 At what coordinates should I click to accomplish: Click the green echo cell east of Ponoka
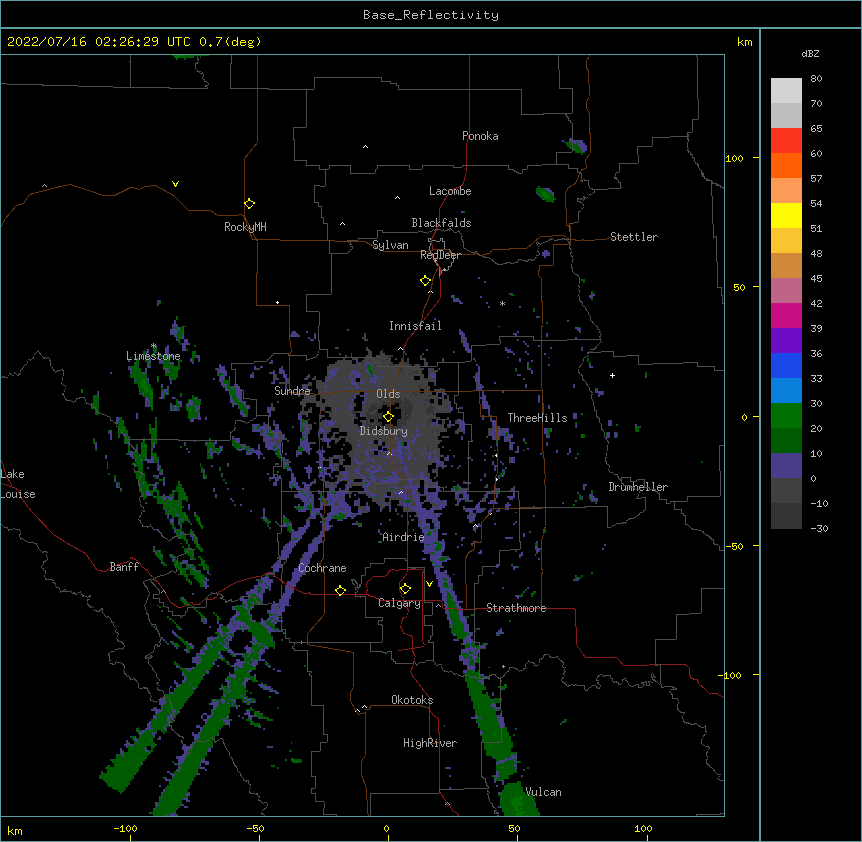pyautogui.click(x=576, y=146)
